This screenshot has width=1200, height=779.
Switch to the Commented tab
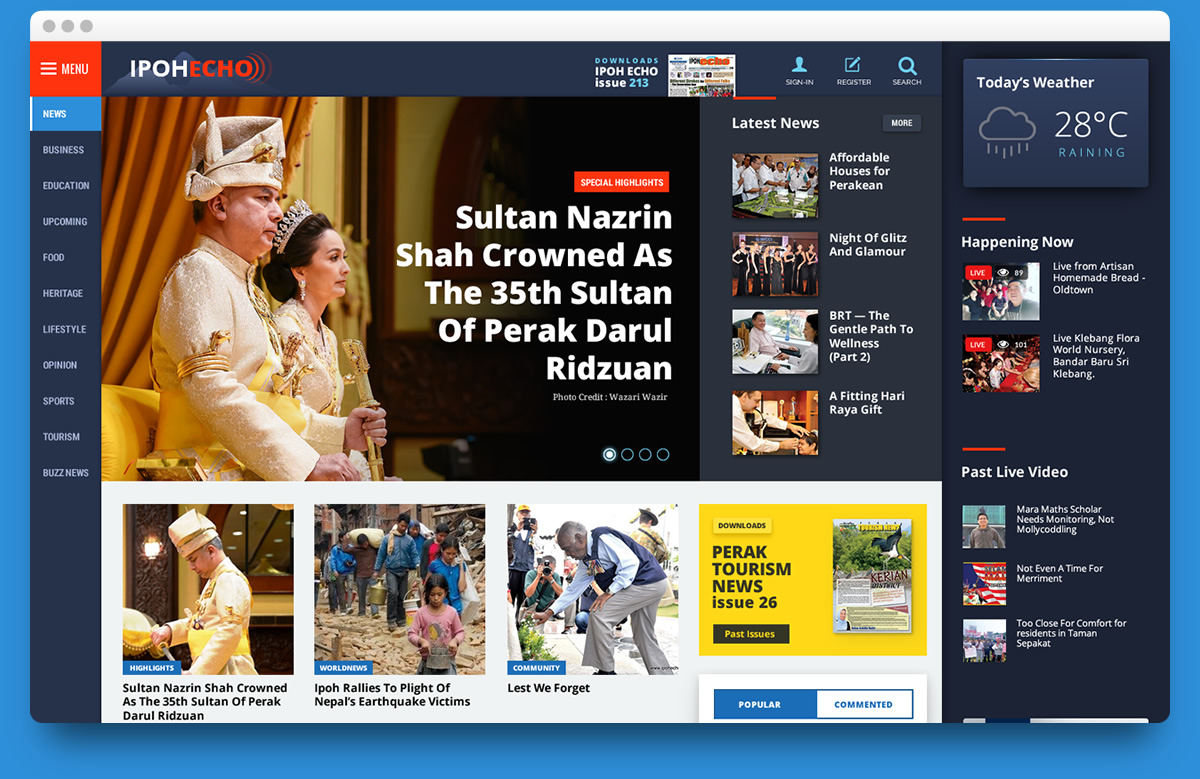863,704
